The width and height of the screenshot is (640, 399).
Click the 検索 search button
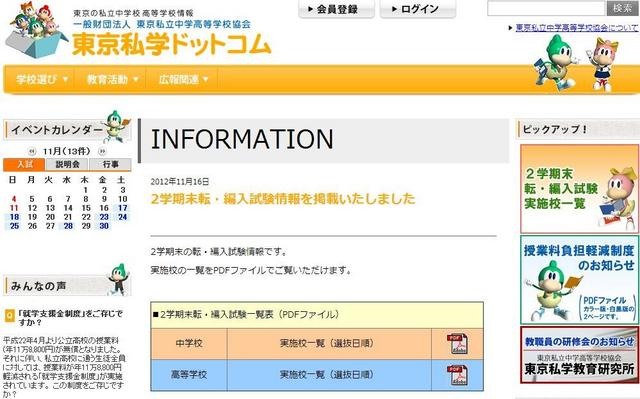622,8
